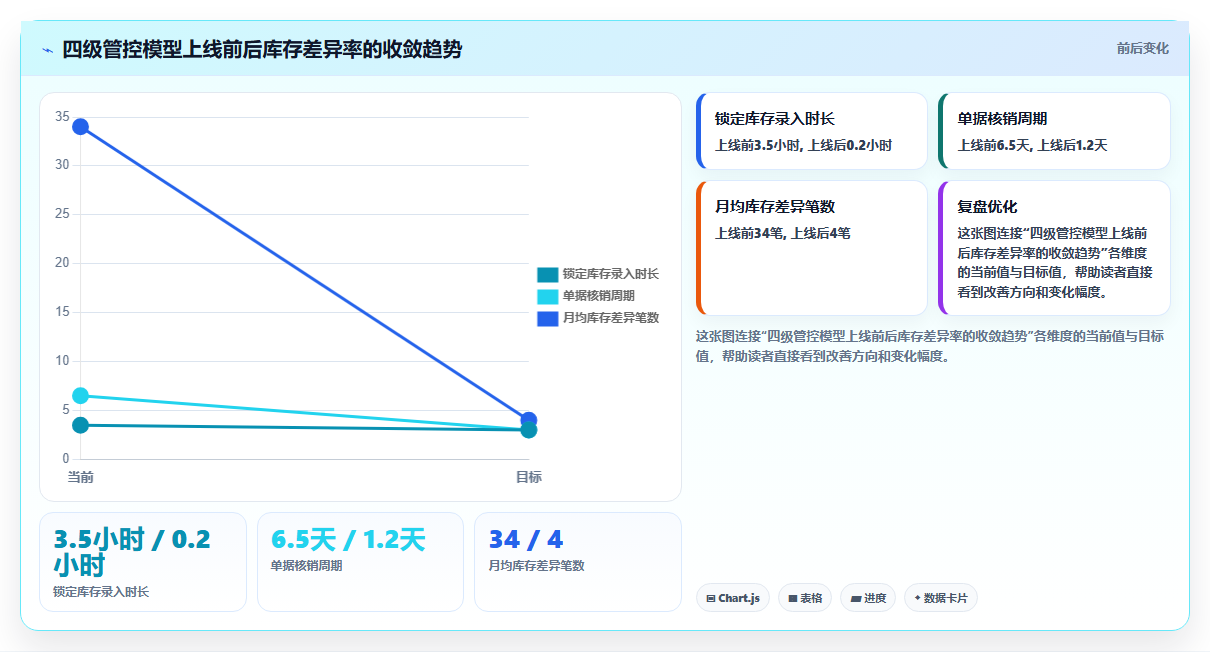The height and width of the screenshot is (652, 1210).
Task: Click the 锁定库存录入时长 caption under the stat
Action: pyautogui.click(x=101, y=592)
